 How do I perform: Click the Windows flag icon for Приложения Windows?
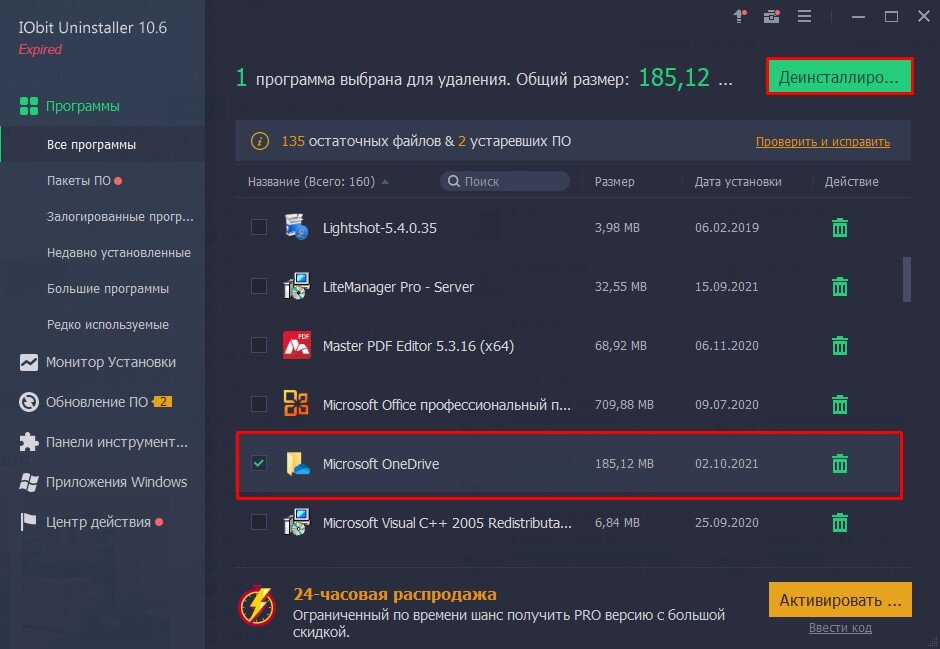tap(29, 482)
